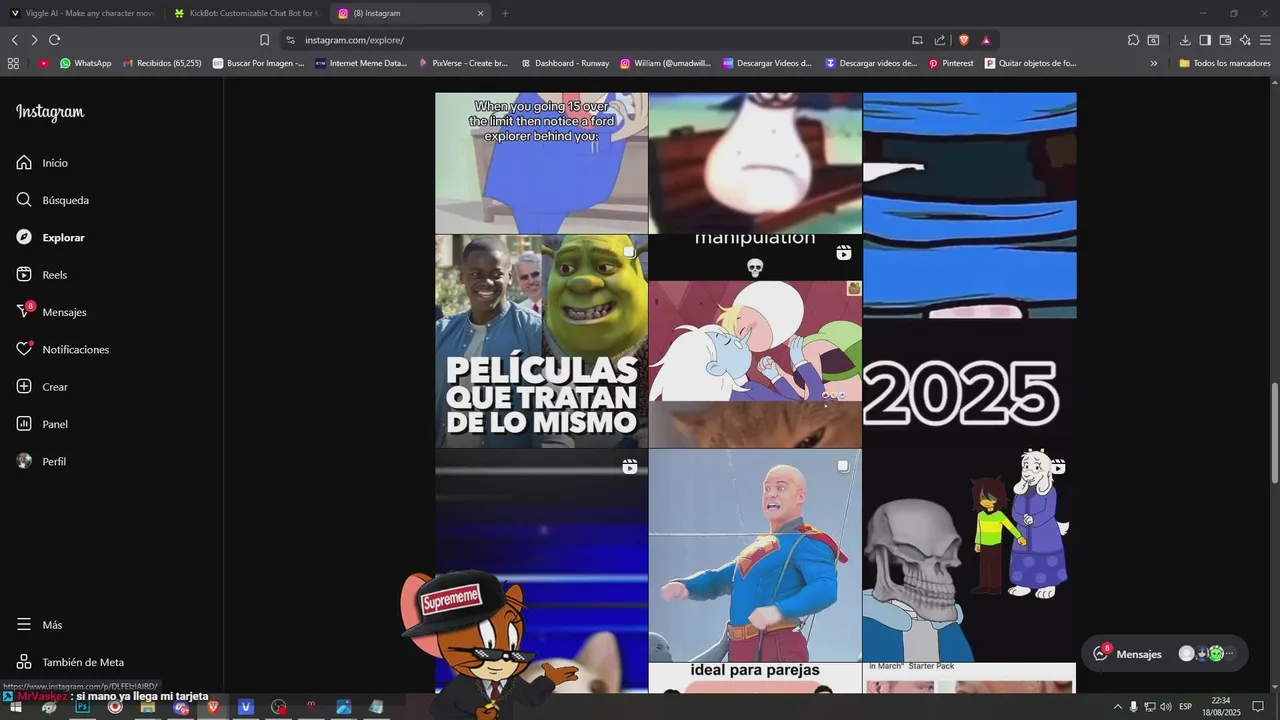Screen dimensions: 1280x720
Task: Open Buscar Por Imagen bookmark
Action: point(258,63)
